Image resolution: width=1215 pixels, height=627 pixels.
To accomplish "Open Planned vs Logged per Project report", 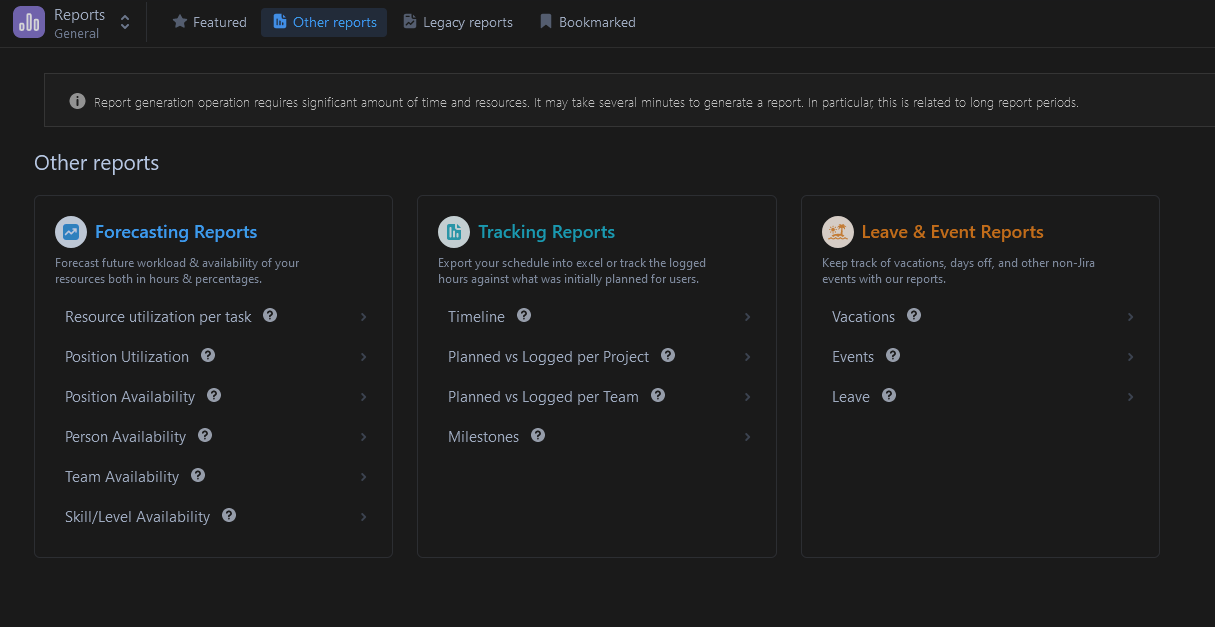I will (x=548, y=357).
